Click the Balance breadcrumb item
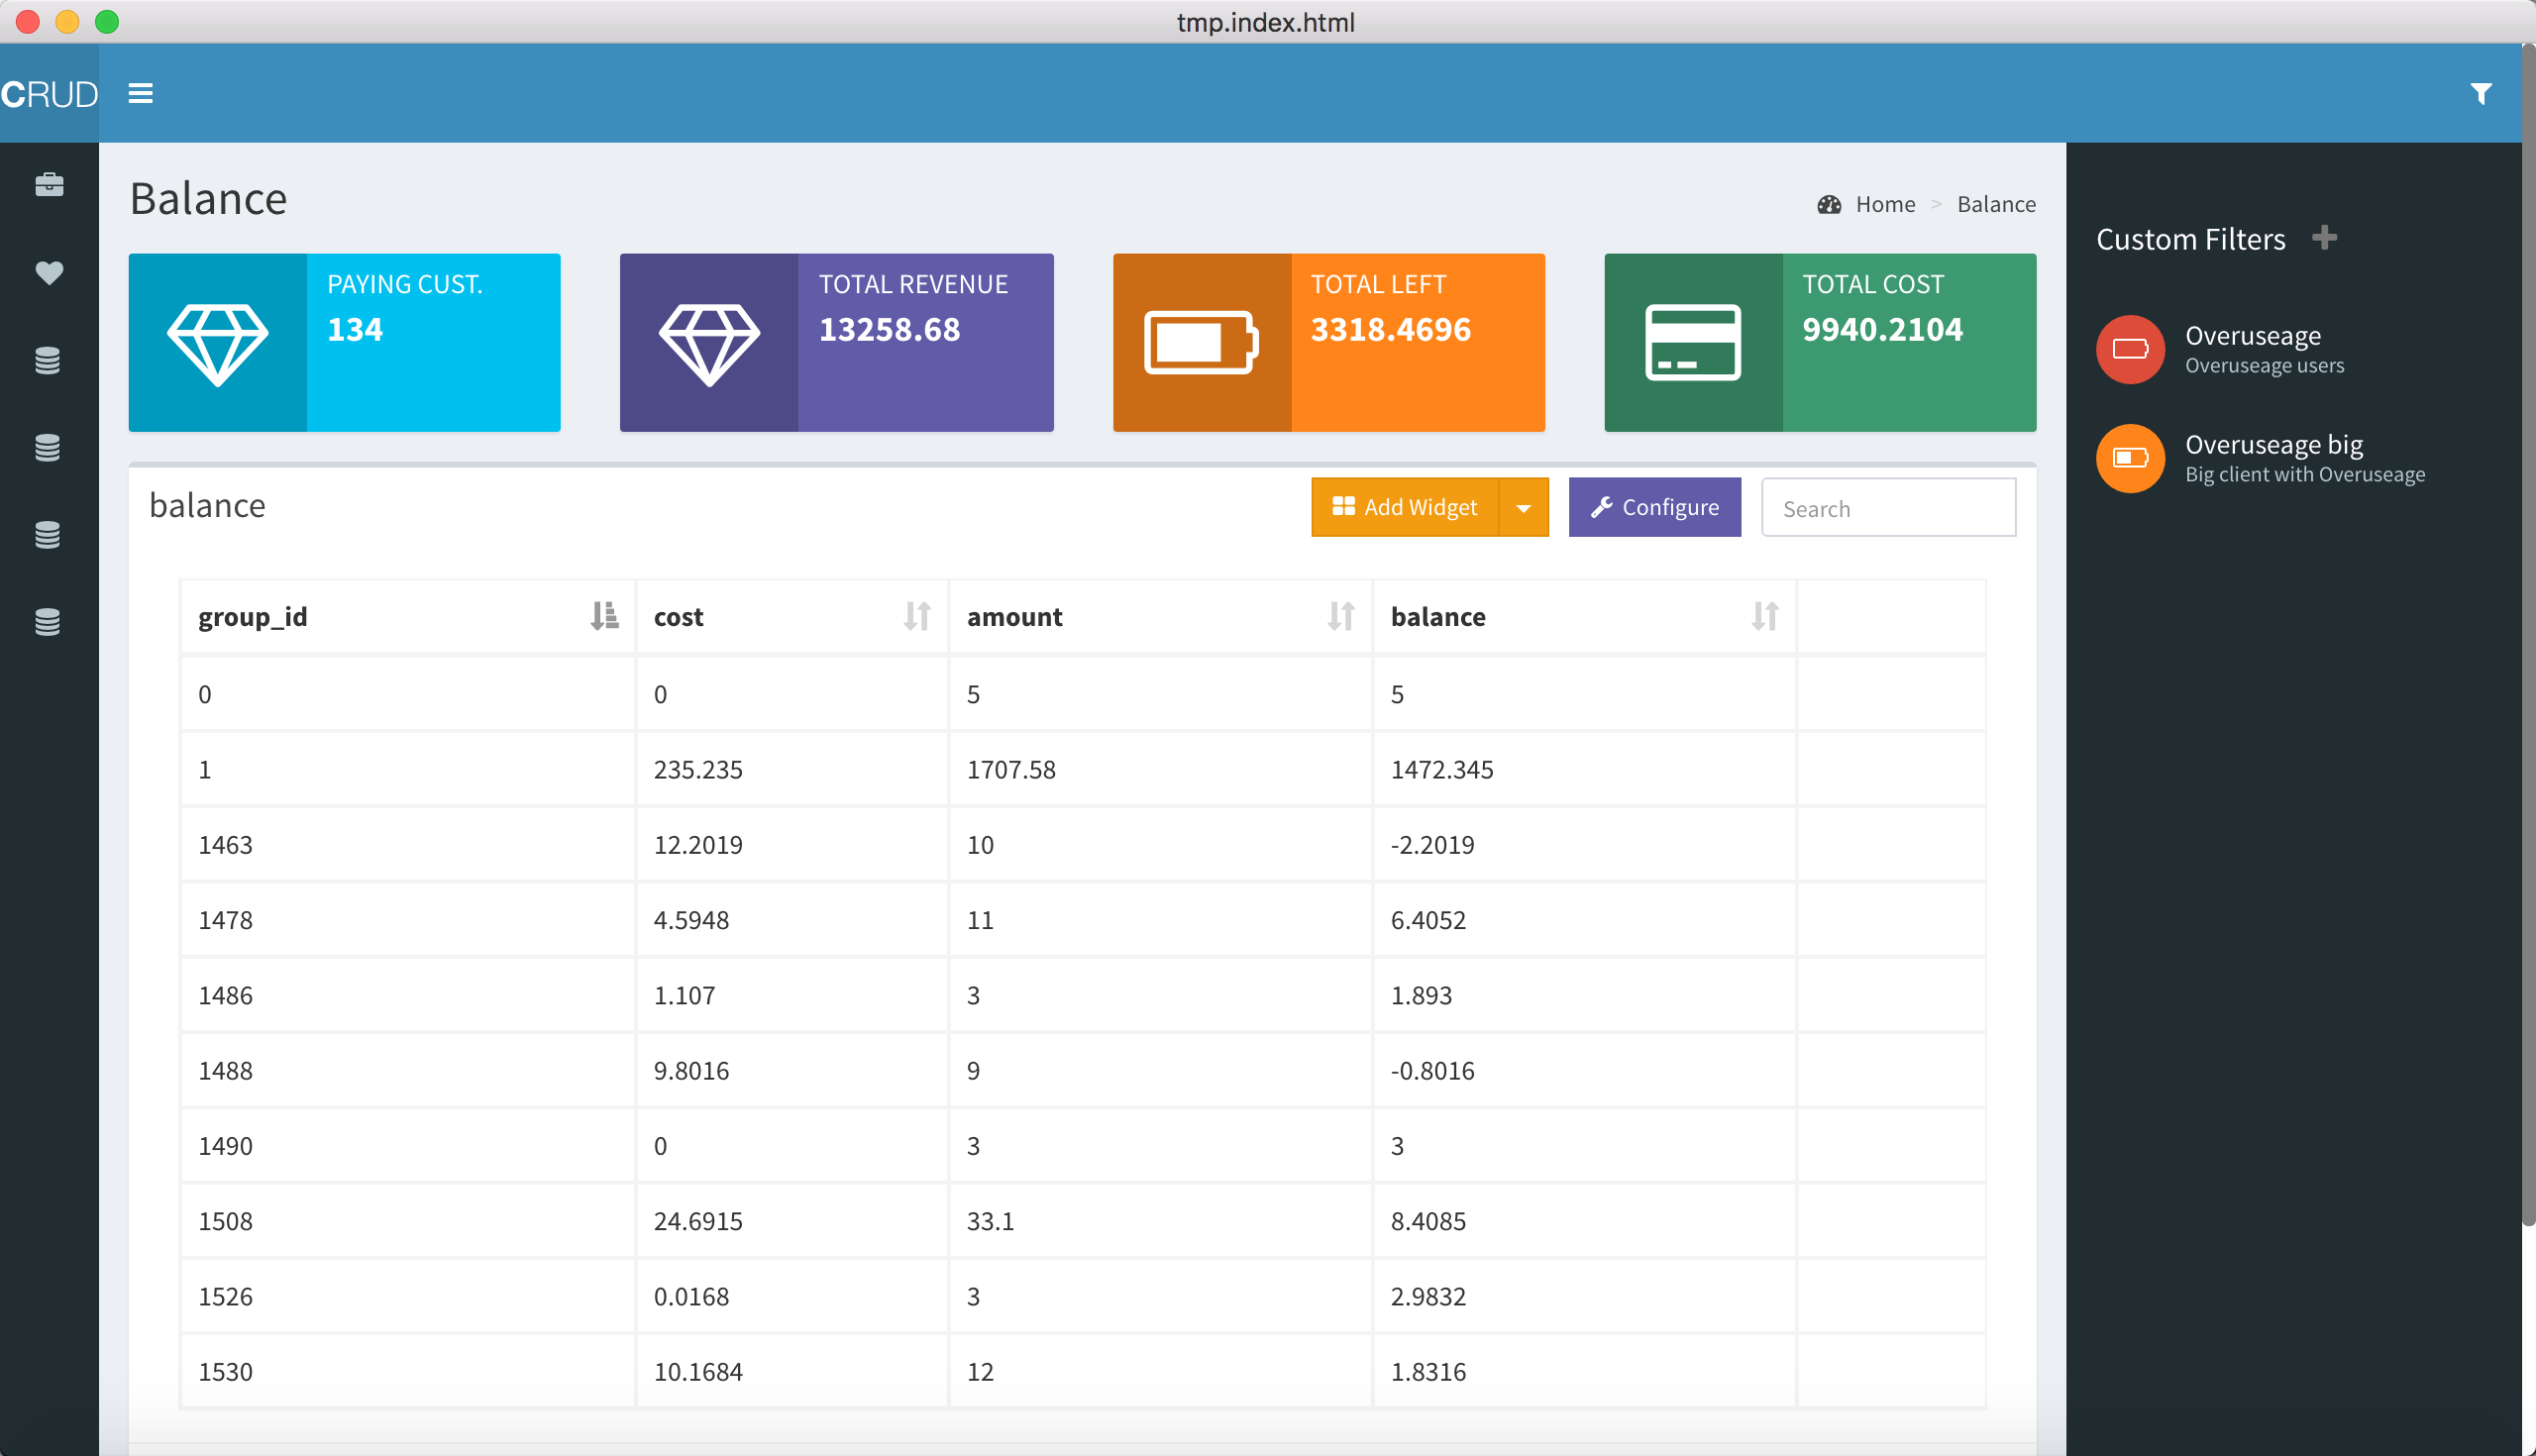This screenshot has height=1456, width=2536. coord(1996,204)
